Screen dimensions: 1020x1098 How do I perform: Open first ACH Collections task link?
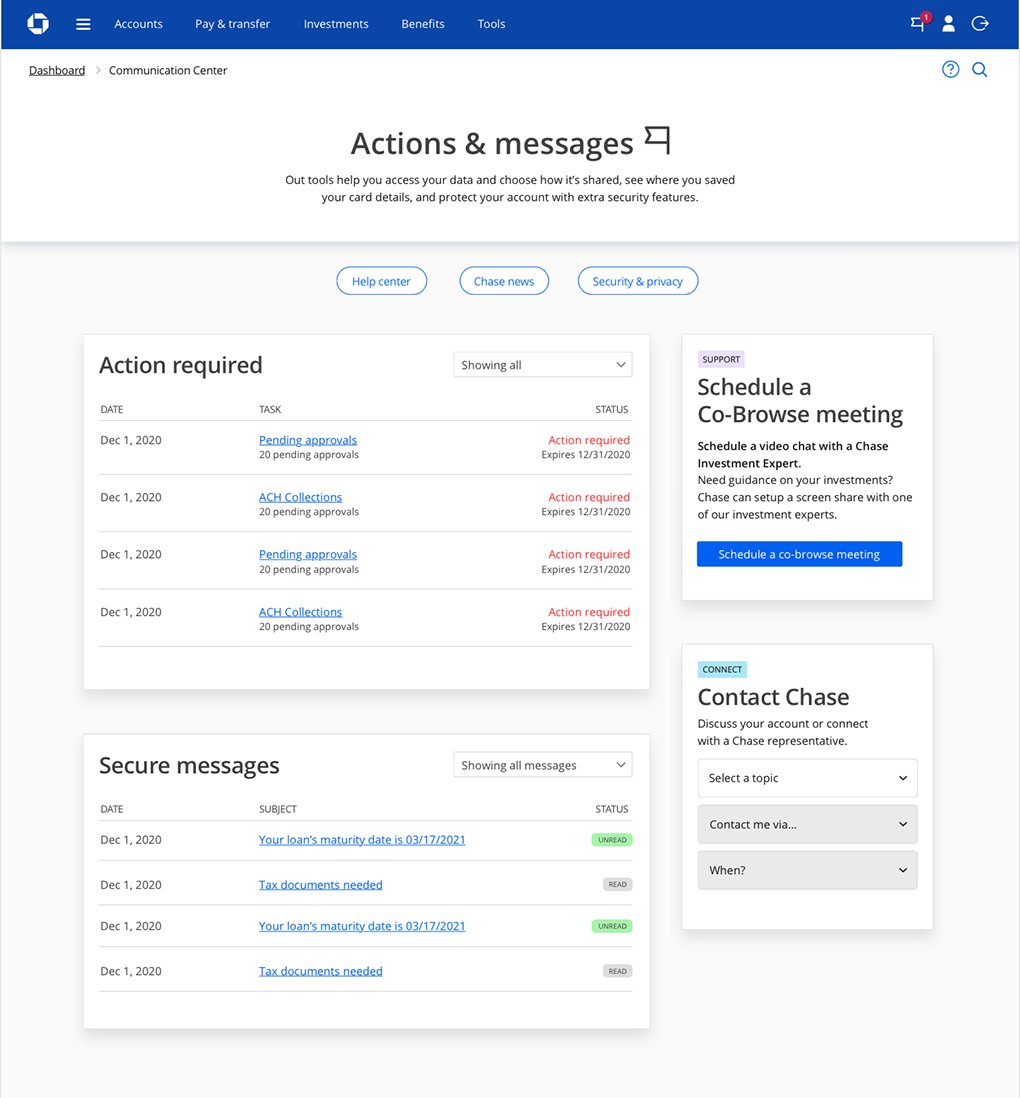300,497
